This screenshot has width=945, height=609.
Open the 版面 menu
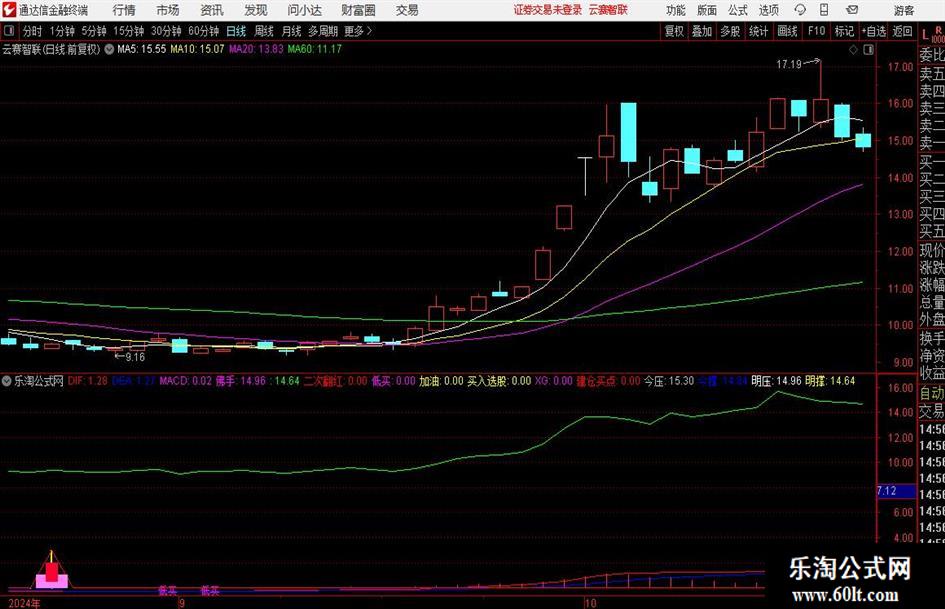pos(706,10)
